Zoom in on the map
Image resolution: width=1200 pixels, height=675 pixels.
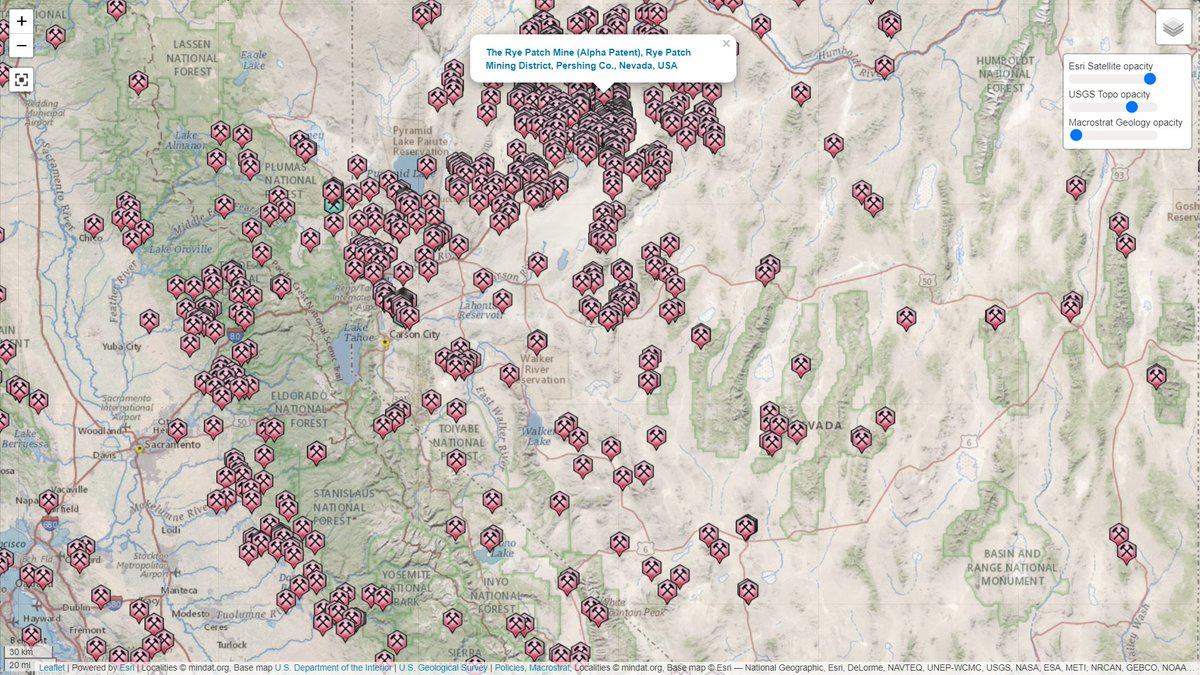coord(22,20)
